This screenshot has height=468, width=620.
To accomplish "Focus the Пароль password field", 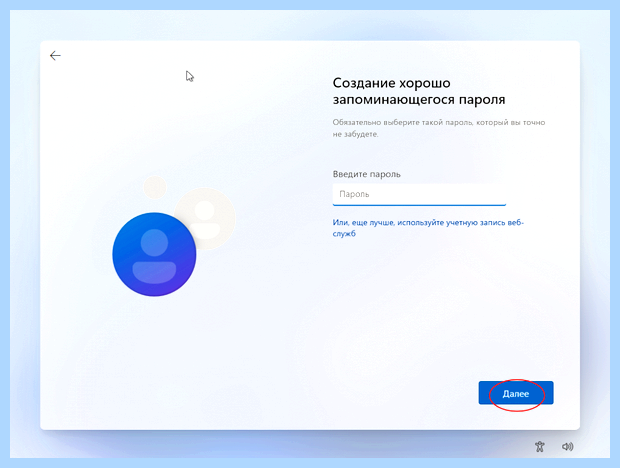I will [x=419, y=194].
